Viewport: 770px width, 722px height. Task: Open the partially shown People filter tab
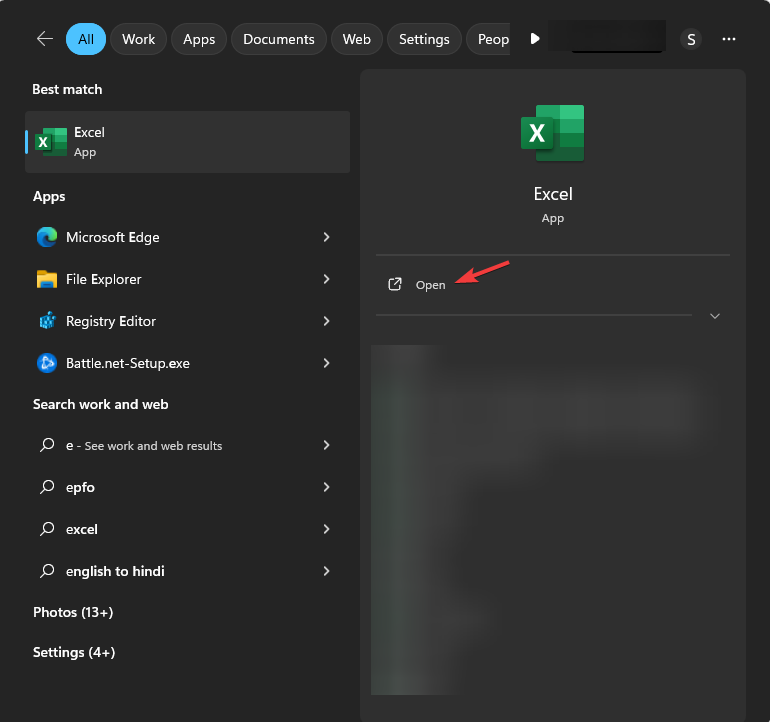[489, 39]
